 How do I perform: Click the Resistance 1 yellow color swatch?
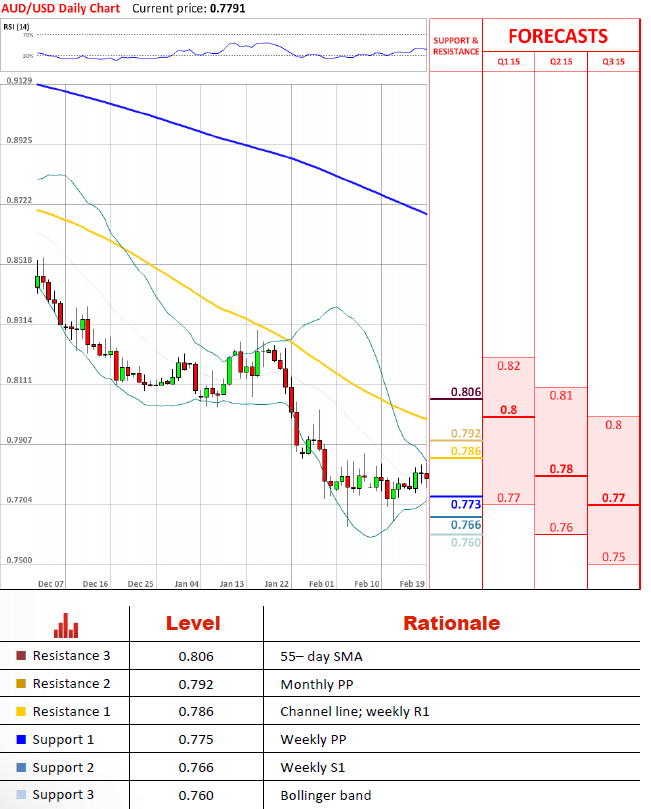(x=21, y=711)
